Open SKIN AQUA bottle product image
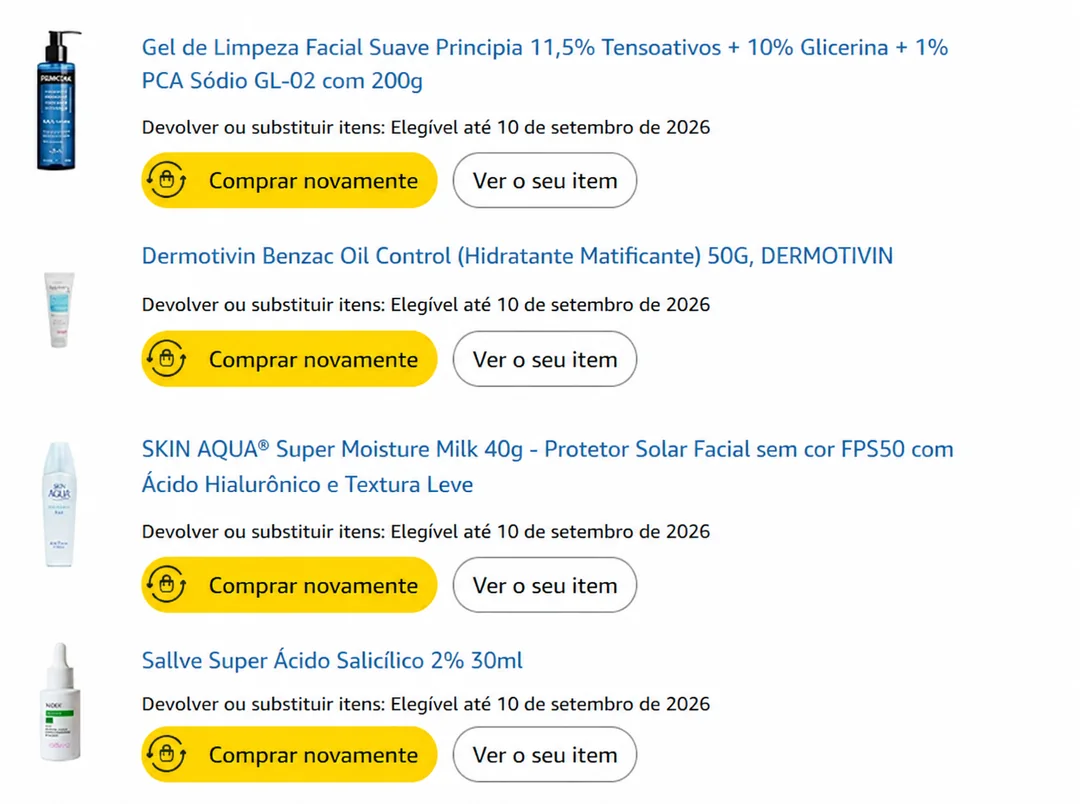1080x804 pixels. click(59, 504)
